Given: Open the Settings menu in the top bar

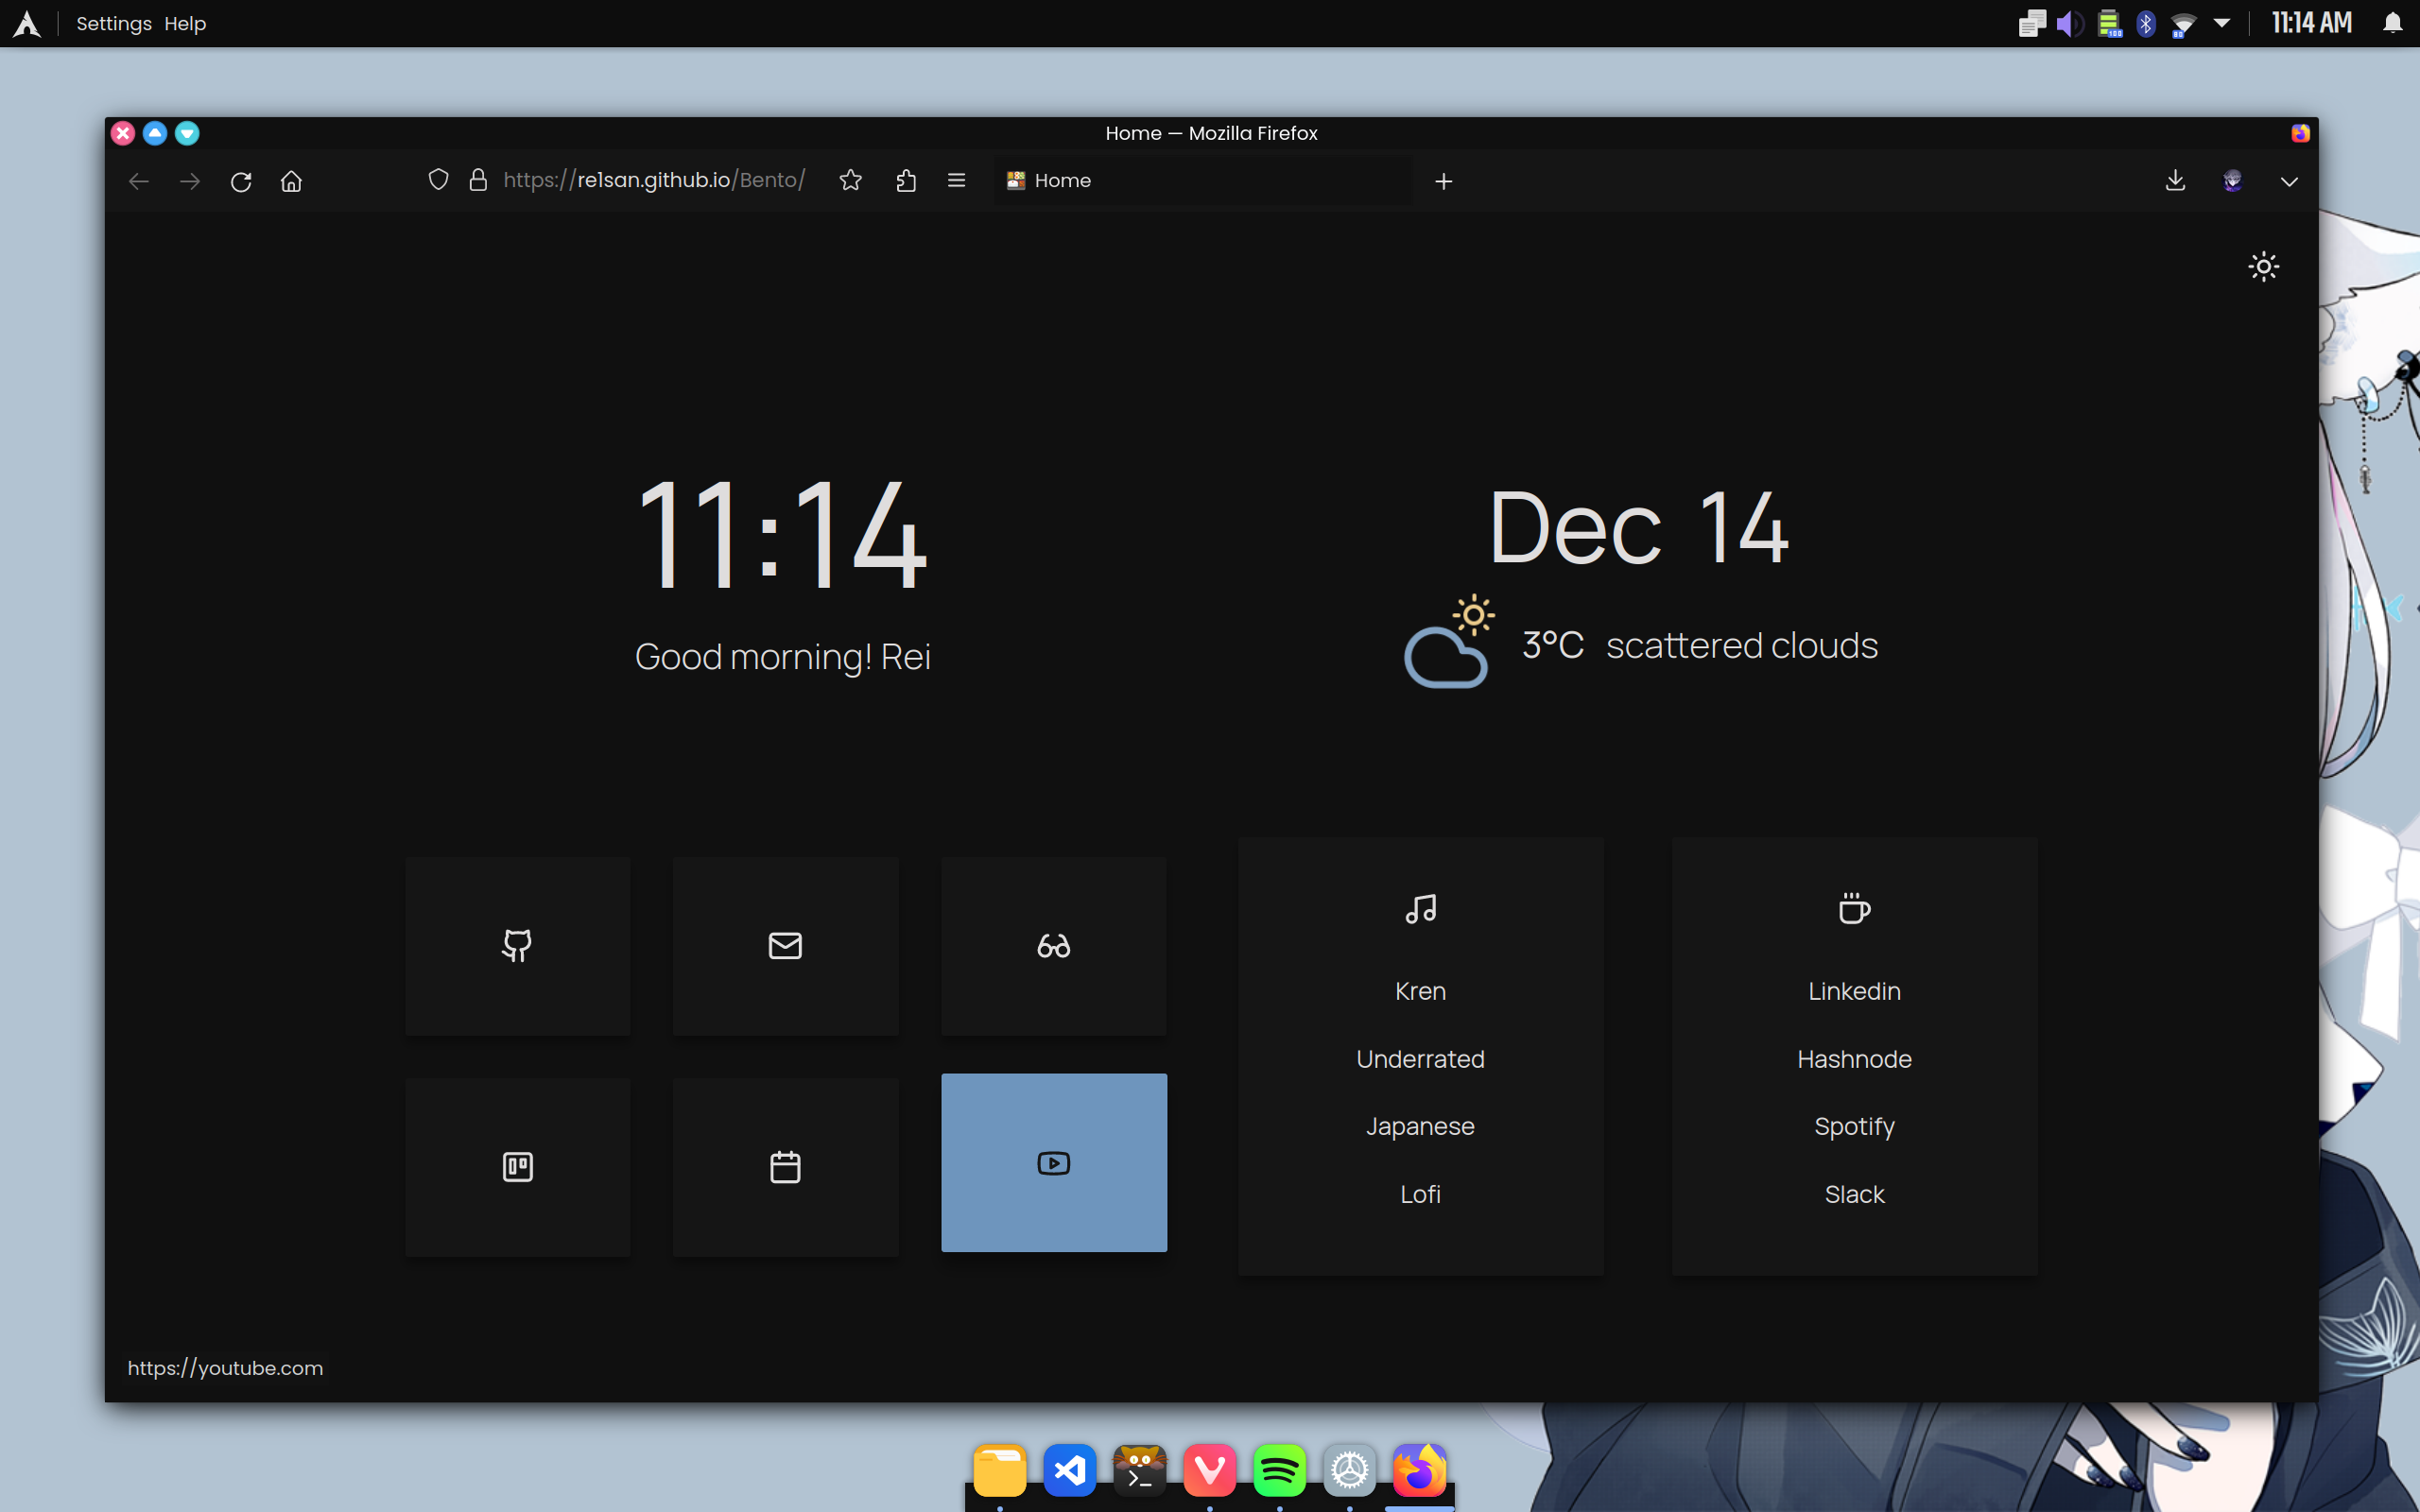Looking at the screenshot, I should (x=114, y=23).
